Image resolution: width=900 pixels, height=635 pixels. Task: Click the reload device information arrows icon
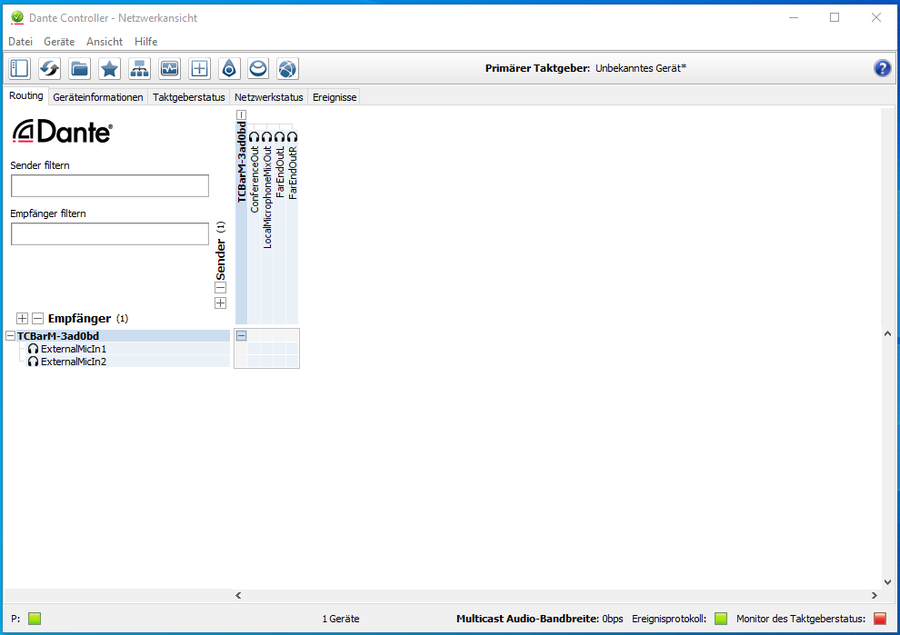point(50,69)
